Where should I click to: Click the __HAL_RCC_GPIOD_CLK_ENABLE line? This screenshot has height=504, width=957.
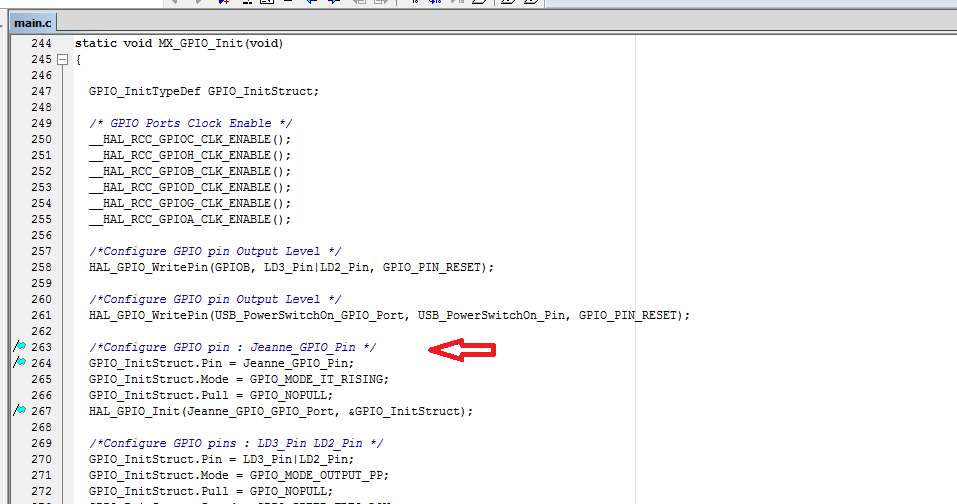coord(190,187)
